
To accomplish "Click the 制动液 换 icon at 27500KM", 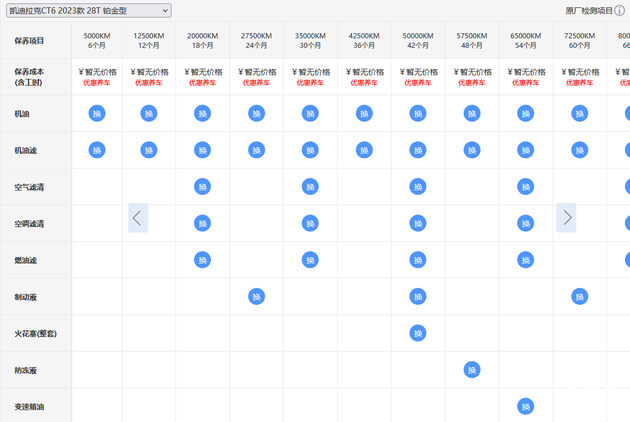I will (x=256, y=296).
